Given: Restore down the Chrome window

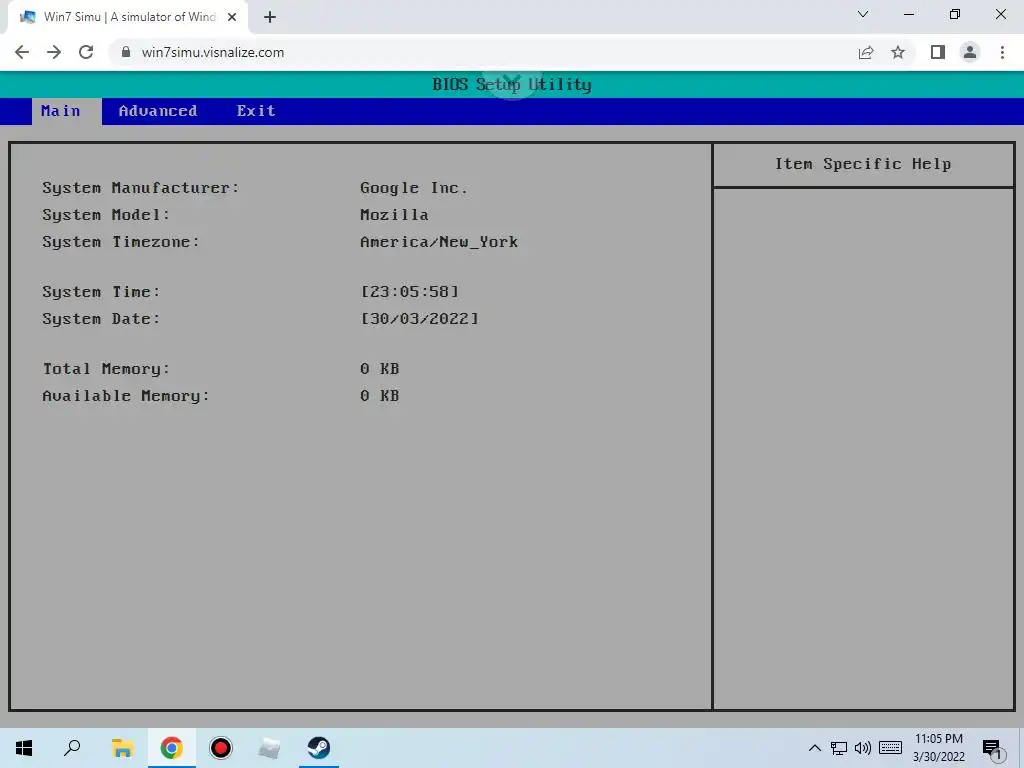Looking at the screenshot, I should pyautogui.click(x=955, y=14).
